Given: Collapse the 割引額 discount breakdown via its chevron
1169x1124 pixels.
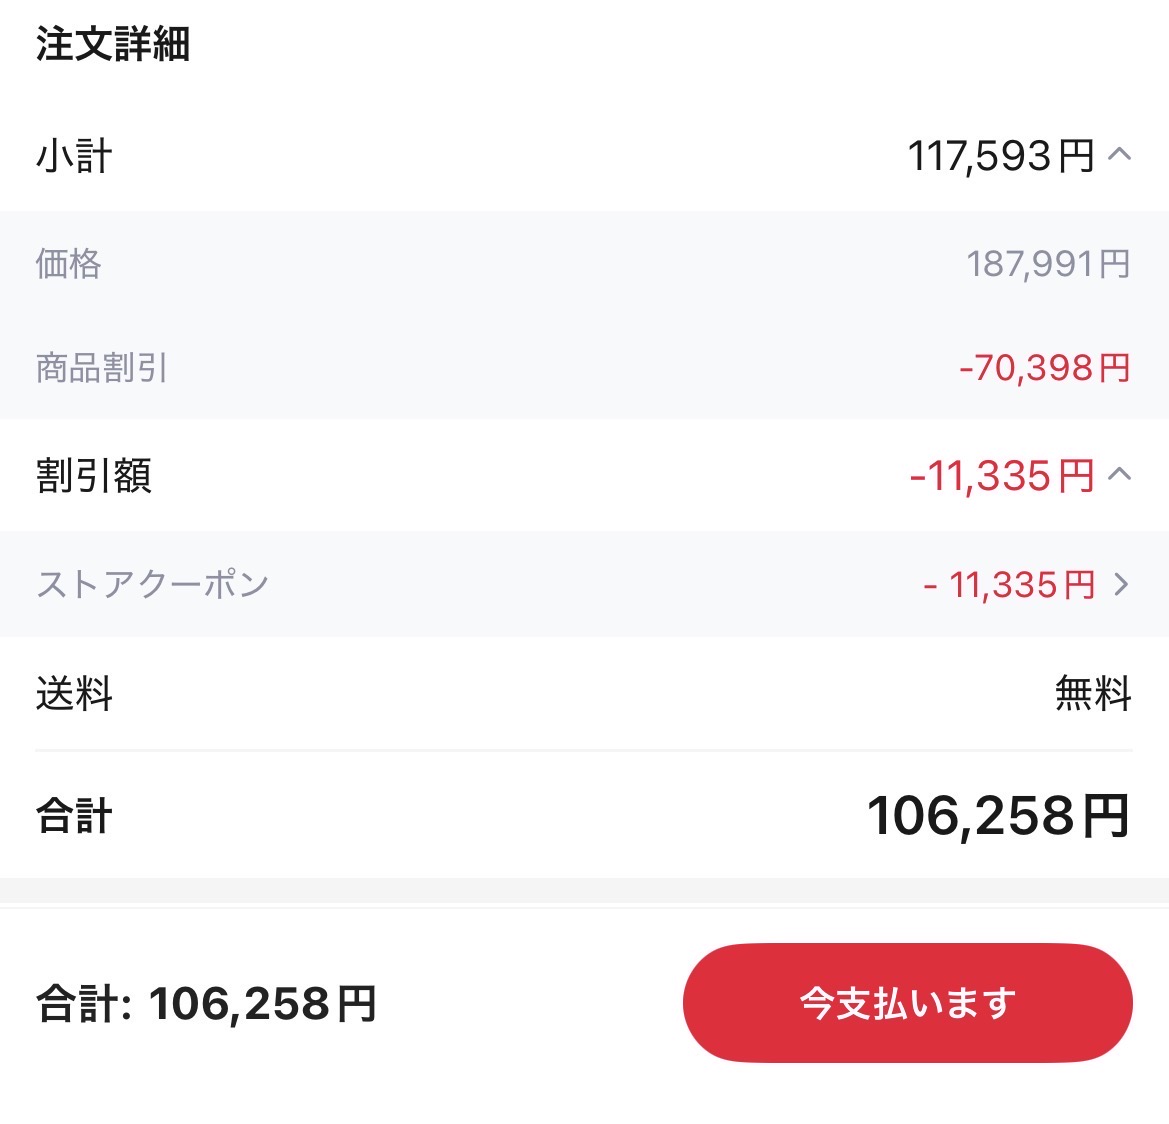Looking at the screenshot, I should (1121, 477).
